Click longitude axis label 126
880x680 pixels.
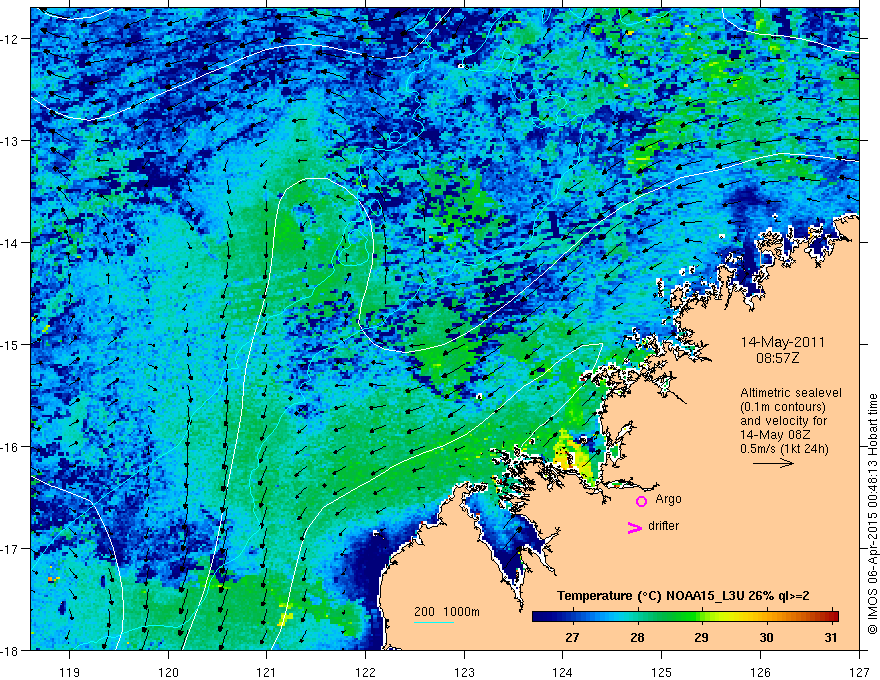(760, 672)
